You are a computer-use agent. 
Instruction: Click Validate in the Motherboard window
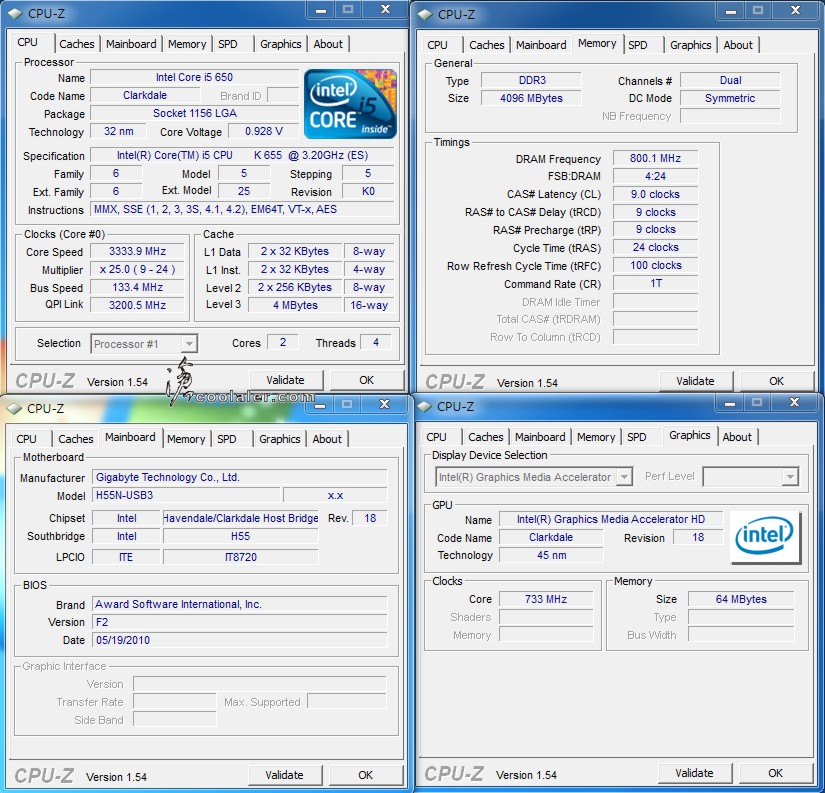[284, 776]
